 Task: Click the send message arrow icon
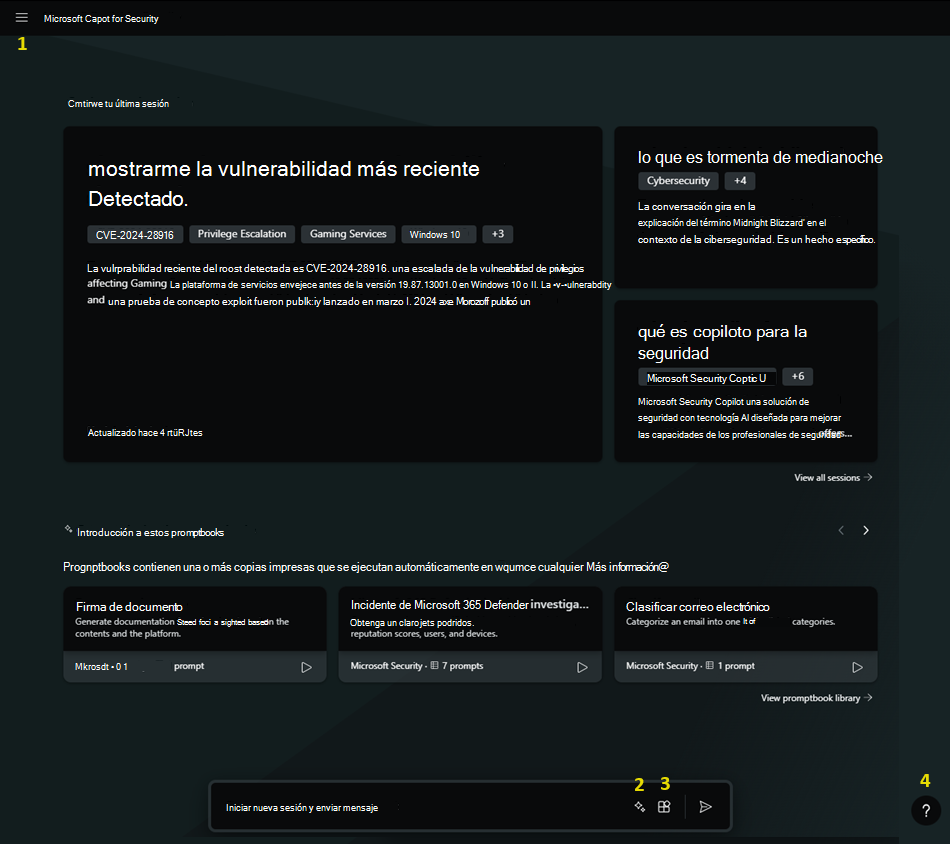(x=705, y=806)
